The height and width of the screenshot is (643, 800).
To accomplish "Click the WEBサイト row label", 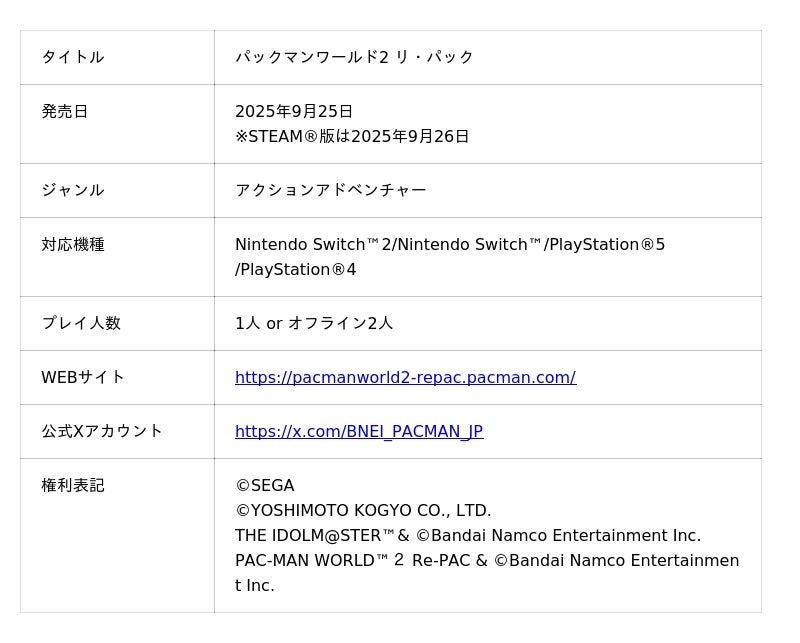I will point(83,377).
